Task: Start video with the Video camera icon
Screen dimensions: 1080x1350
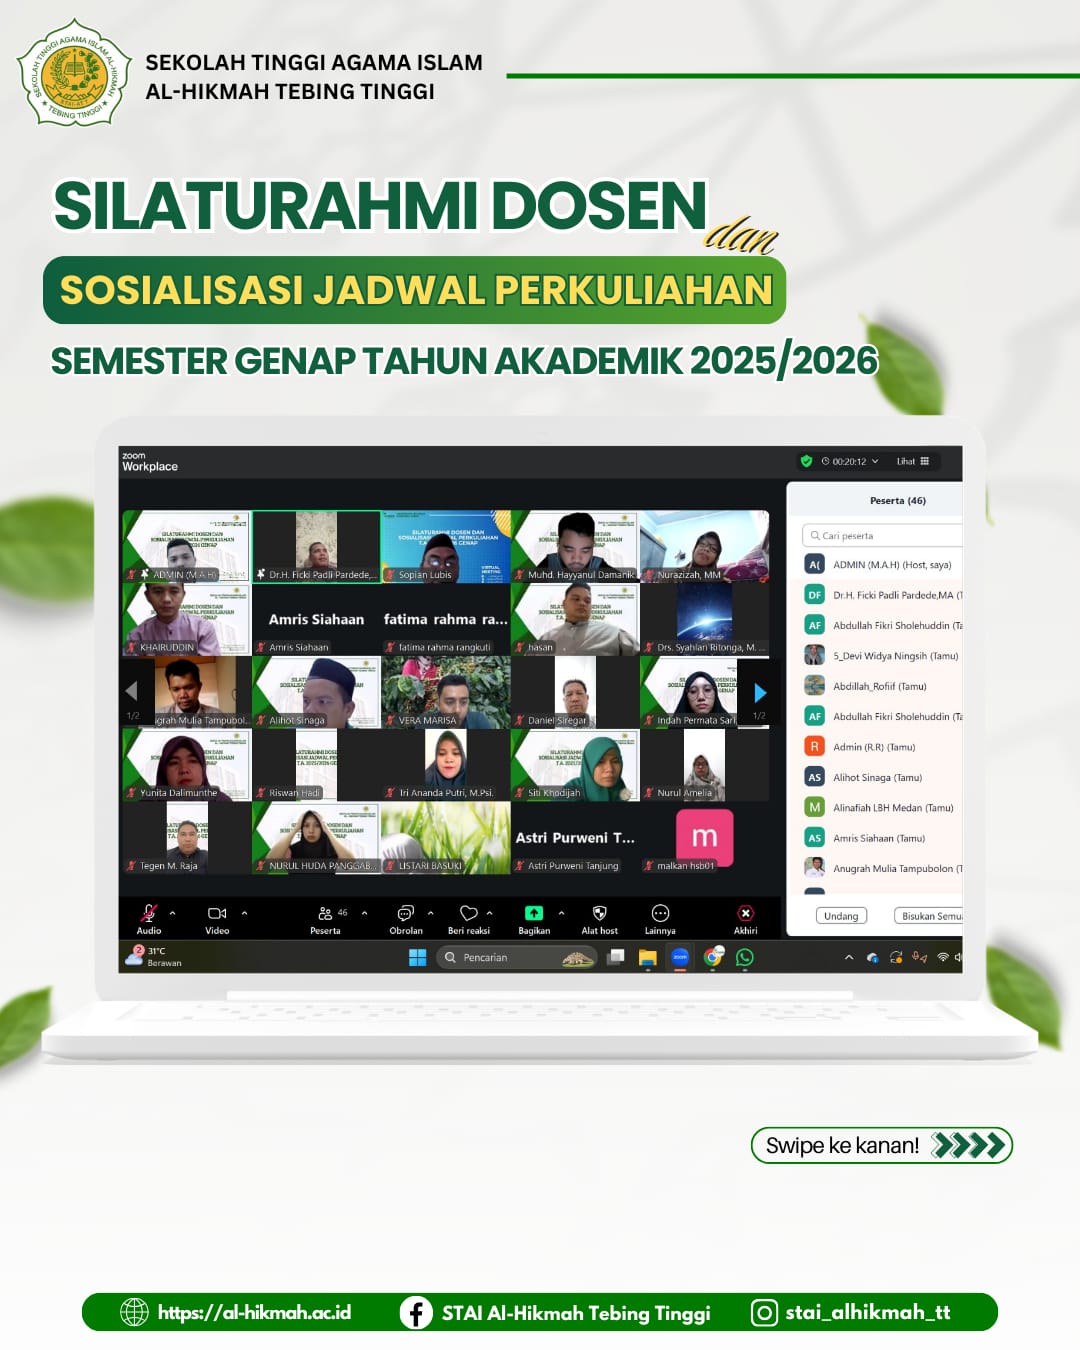Action: click(218, 911)
